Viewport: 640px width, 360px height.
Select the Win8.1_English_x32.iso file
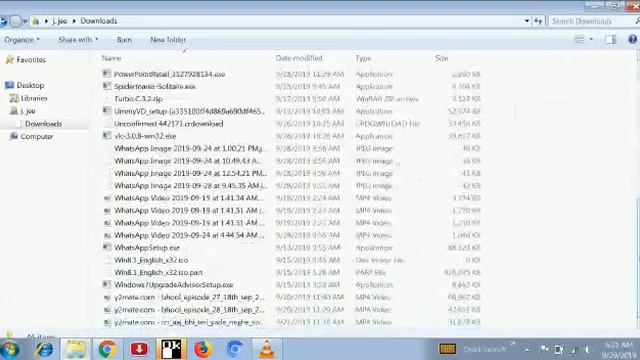(x=151, y=260)
